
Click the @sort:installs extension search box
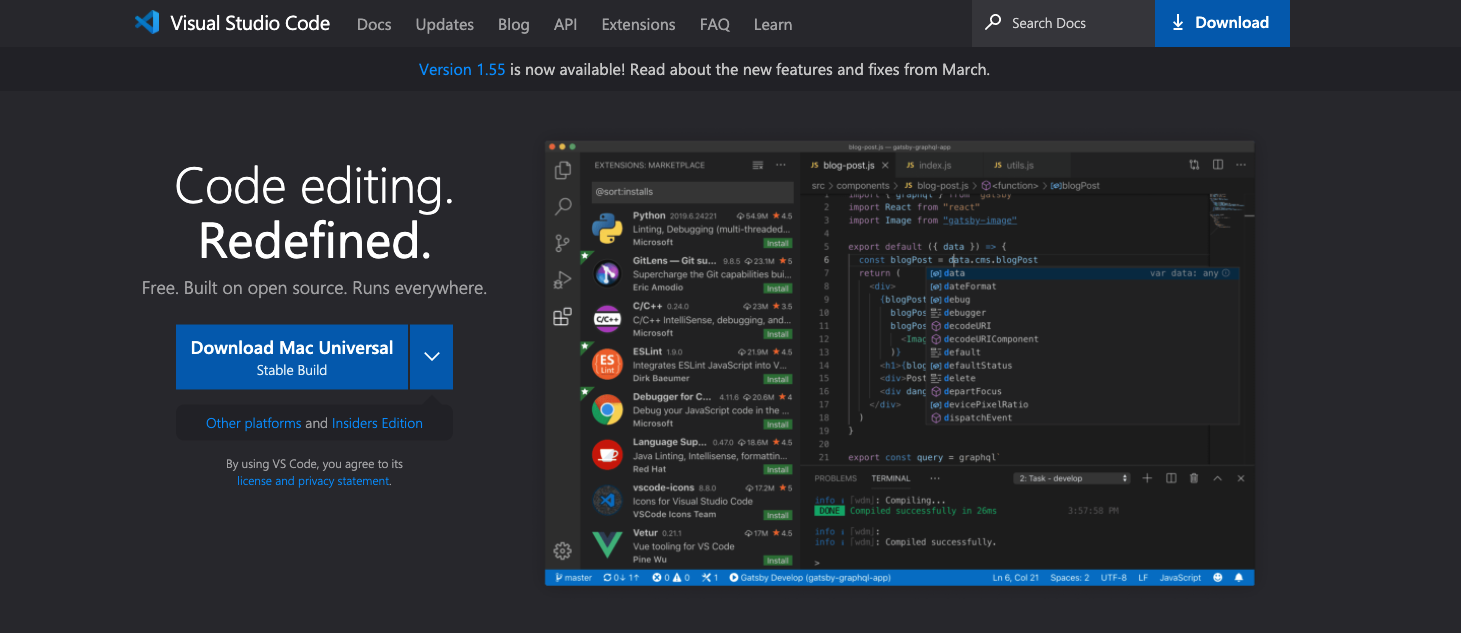click(x=692, y=191)
